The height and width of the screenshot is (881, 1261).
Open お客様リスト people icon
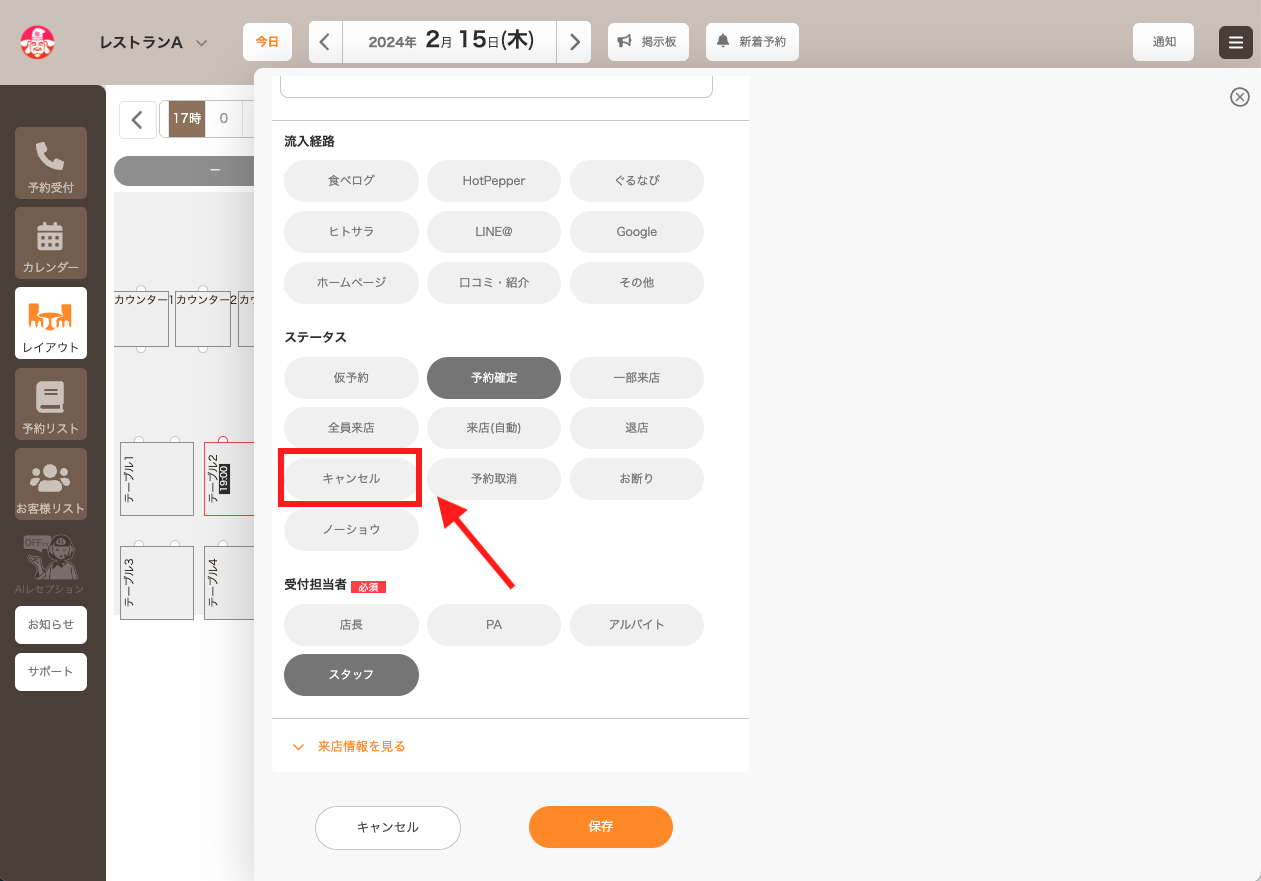coord(50,484)
